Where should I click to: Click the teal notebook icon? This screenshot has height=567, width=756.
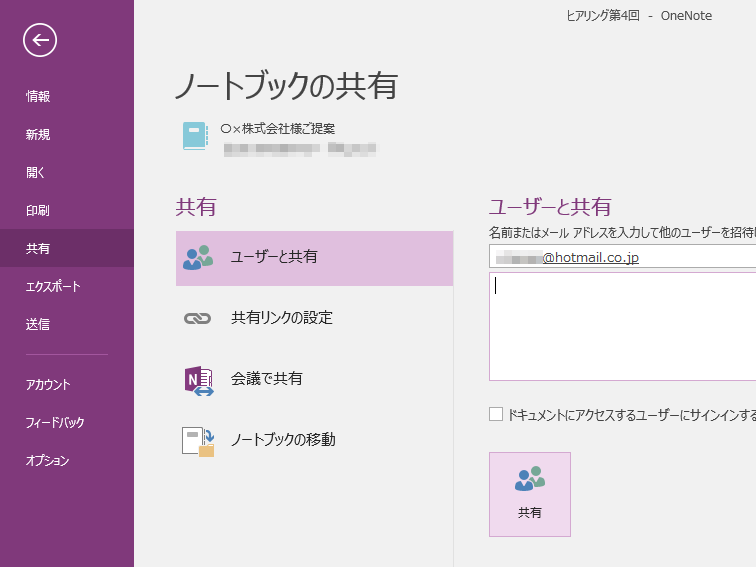click(195, 136)
